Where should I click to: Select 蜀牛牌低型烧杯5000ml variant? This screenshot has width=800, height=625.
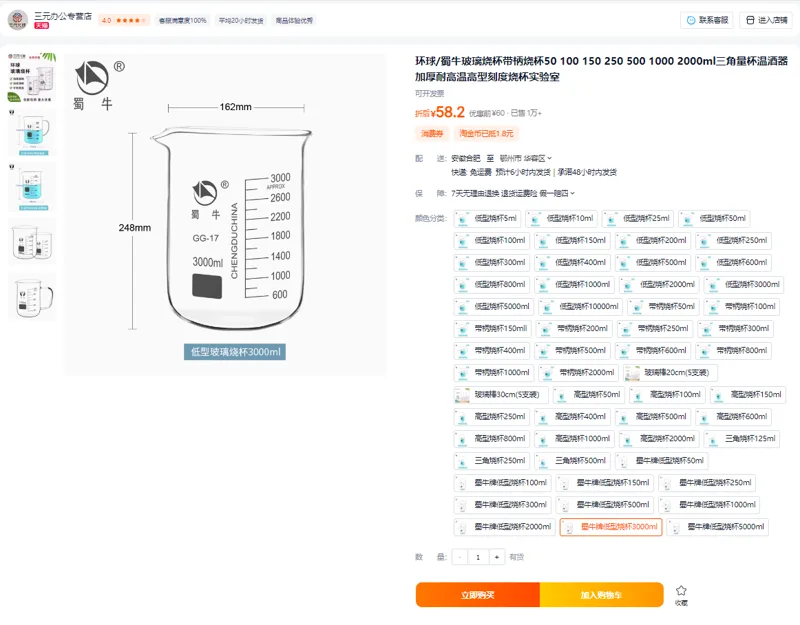point(717,527)
